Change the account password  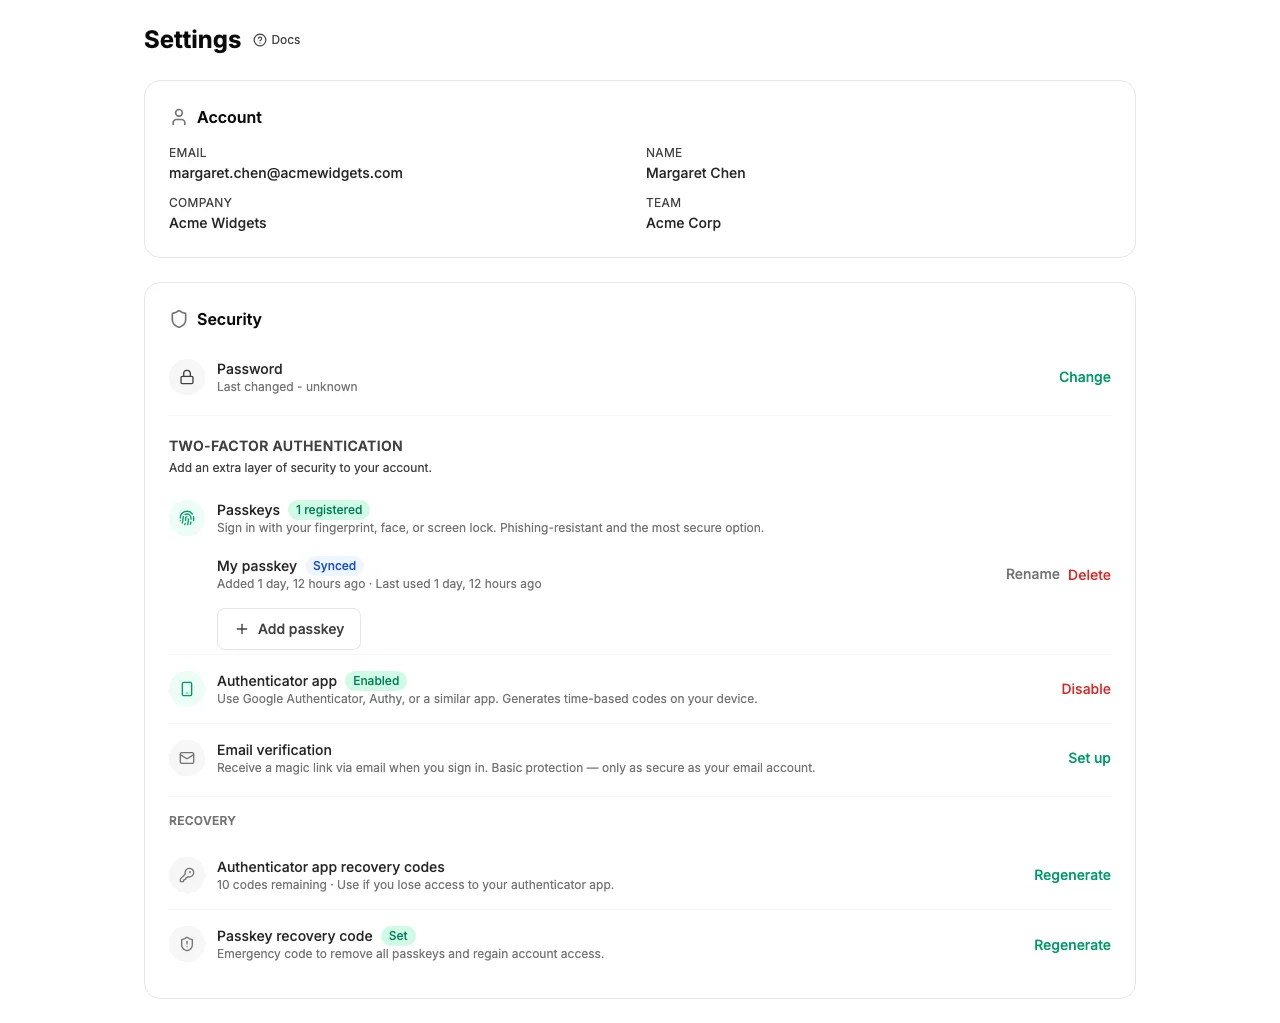coord(1084,377)
